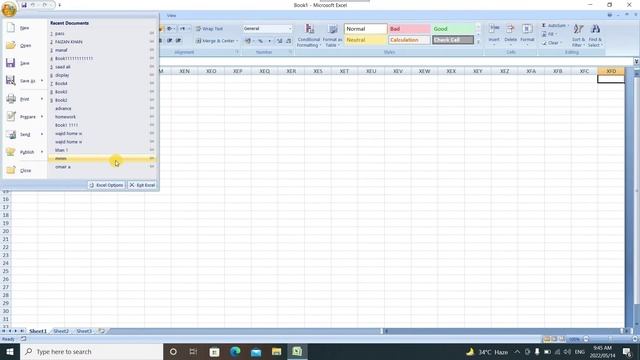The height and width of the screenshot is (360, 640).
Task: Pin the advance recent document
Action: (152, 108)
